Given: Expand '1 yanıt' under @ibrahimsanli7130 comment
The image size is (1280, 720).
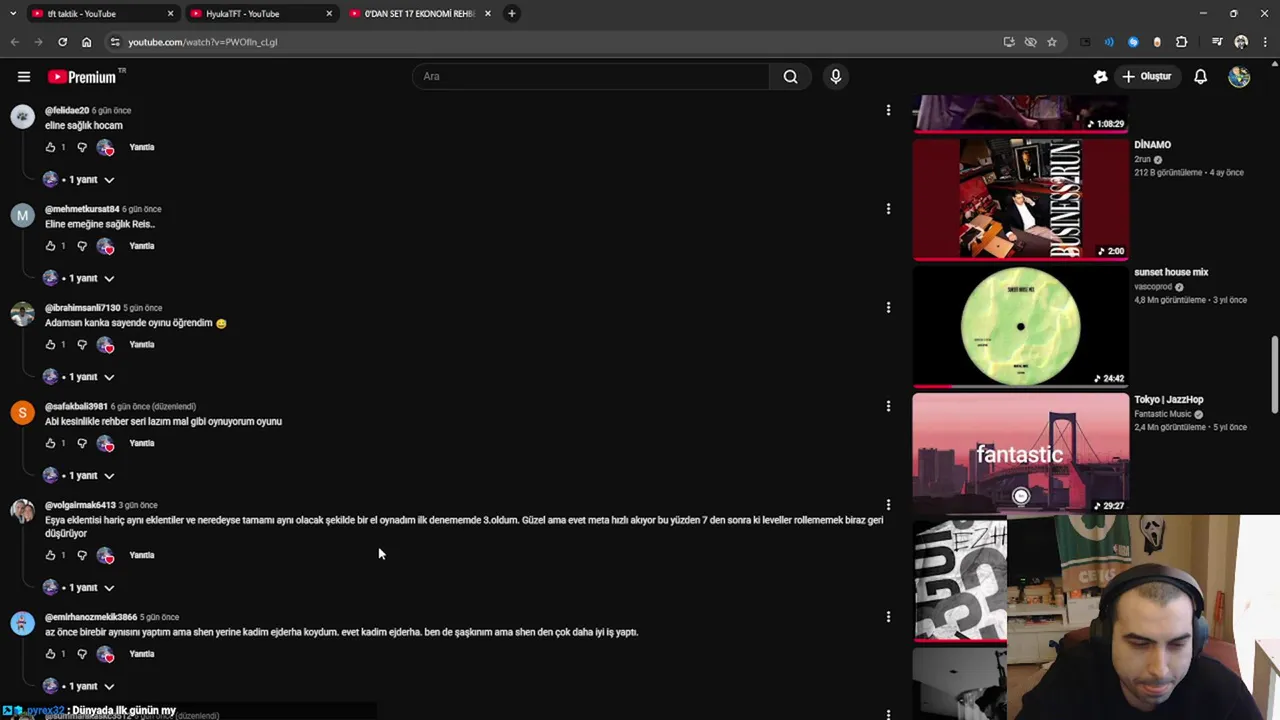Looking at the screenshot, I should click(x=79, y=377).
